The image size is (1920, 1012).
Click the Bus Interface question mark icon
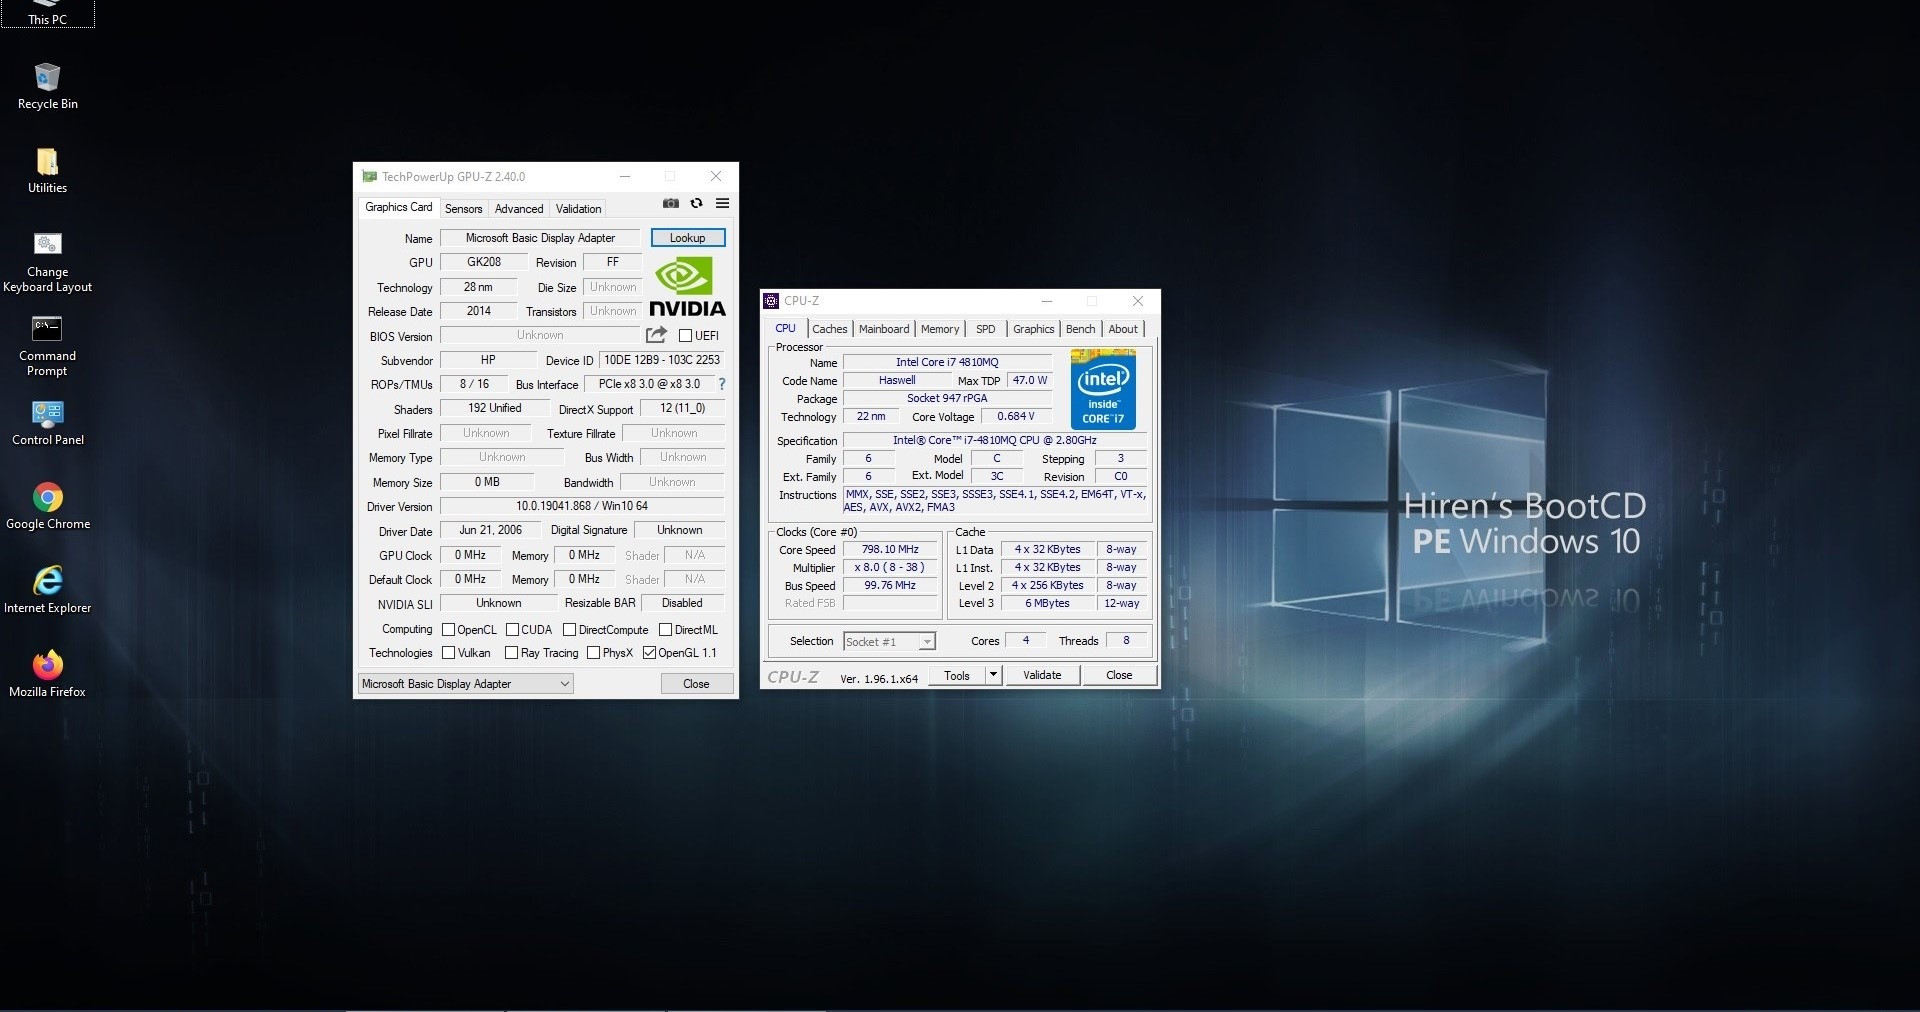[721, 384]
